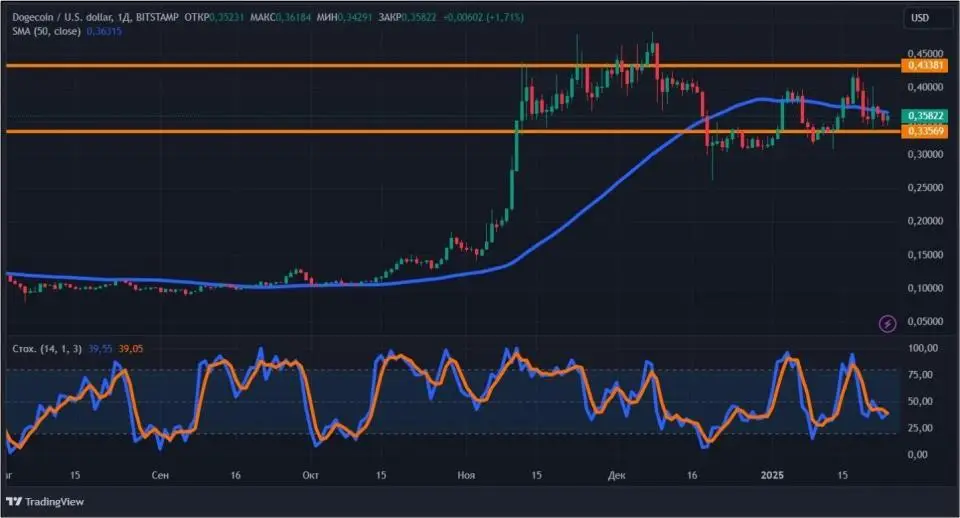Click the Сен label on time axis
The height and width of the screenshot is (518, 960).
click(x=158, y=476)
